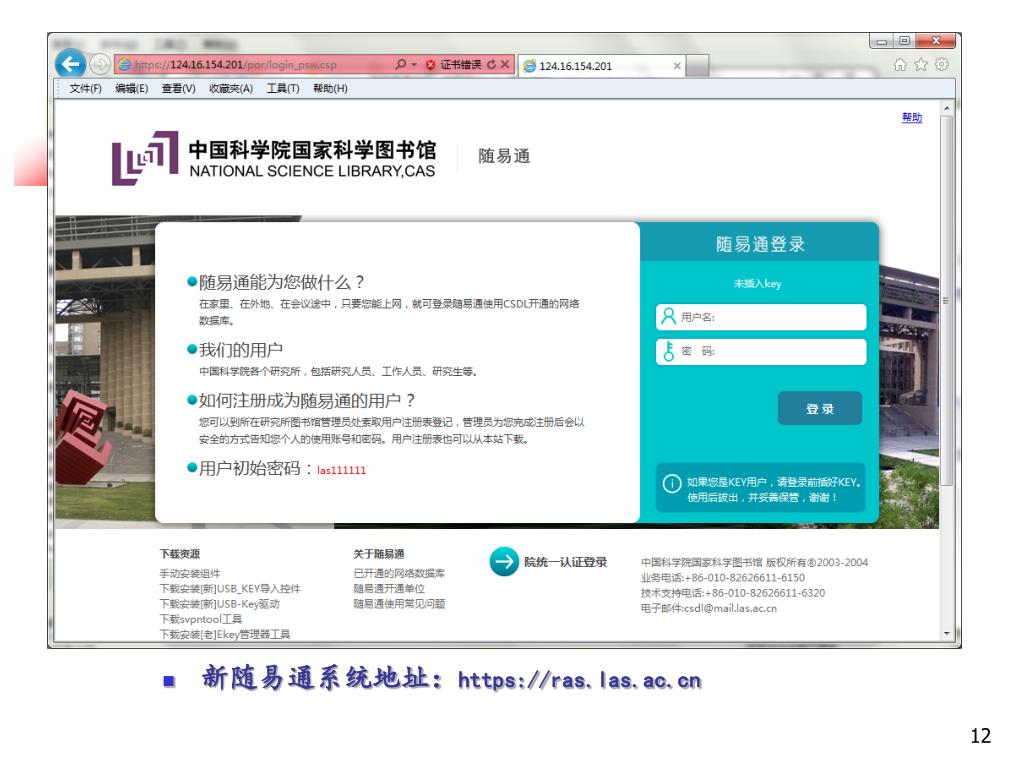Click the 技术支持电话 +86-010-82626611-6320 text
Viewport: 1024px width, 768px height.
pyautogui.click(x=733, y=593)
